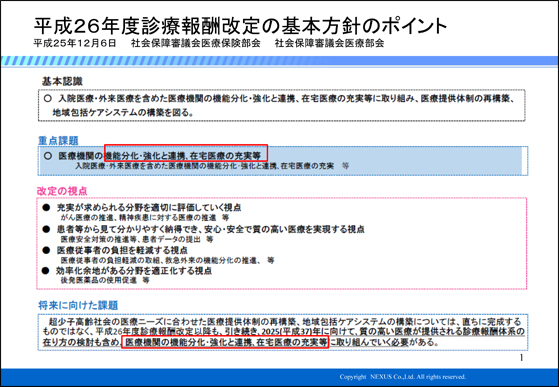Click the closing phrase に取り組んでいく必要がある。

tap(384, 342)
